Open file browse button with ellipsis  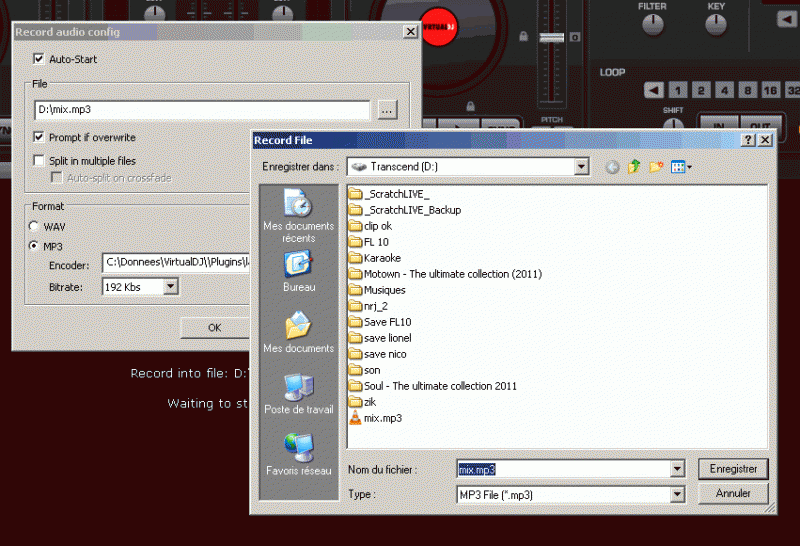[x=387, y=110]
